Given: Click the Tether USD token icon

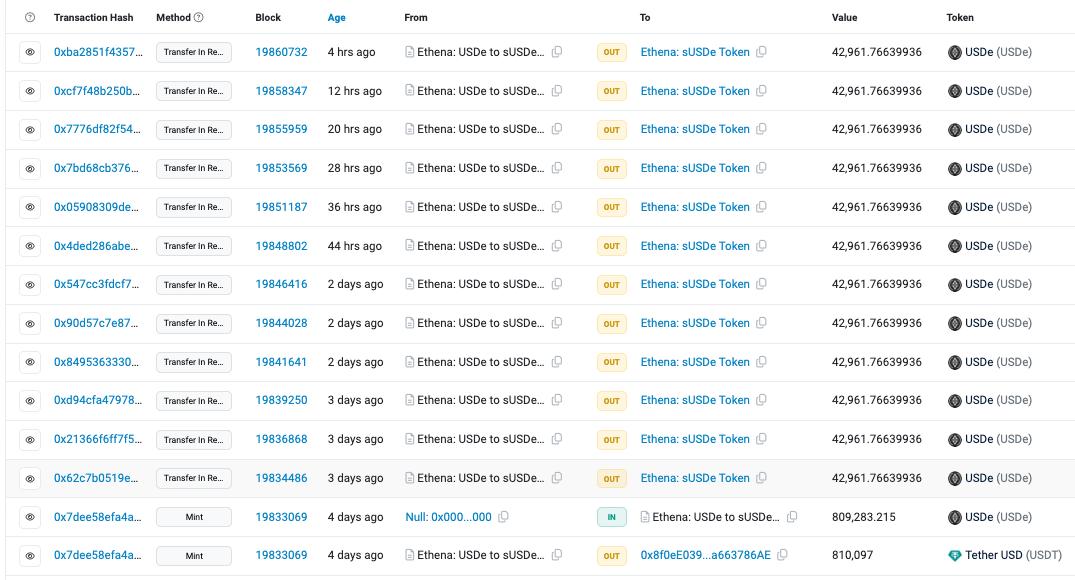Looking at the screenshot, I should click(954, 556).
